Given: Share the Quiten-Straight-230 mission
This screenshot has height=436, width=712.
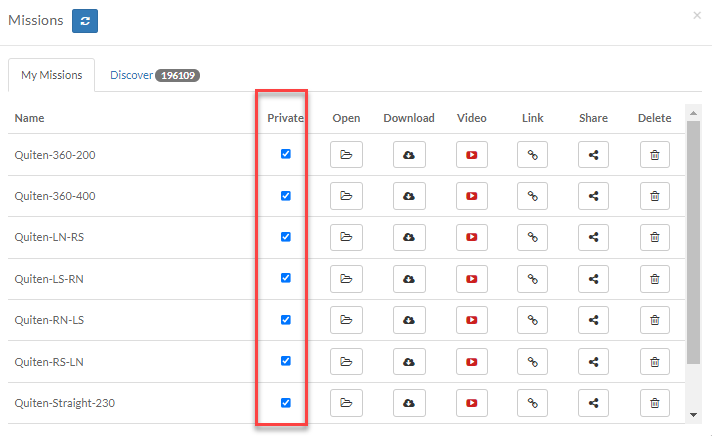Looking at the screenshot, I should pyautogui.click(x=593, y=403).
